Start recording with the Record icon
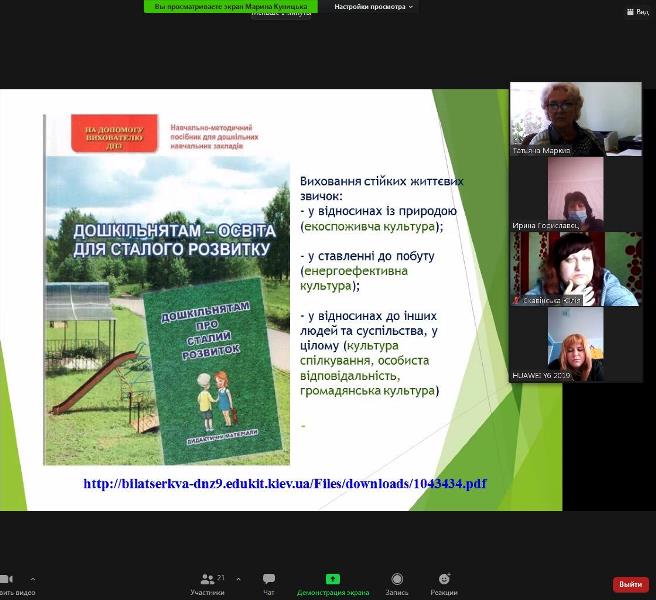 [397, 580]
